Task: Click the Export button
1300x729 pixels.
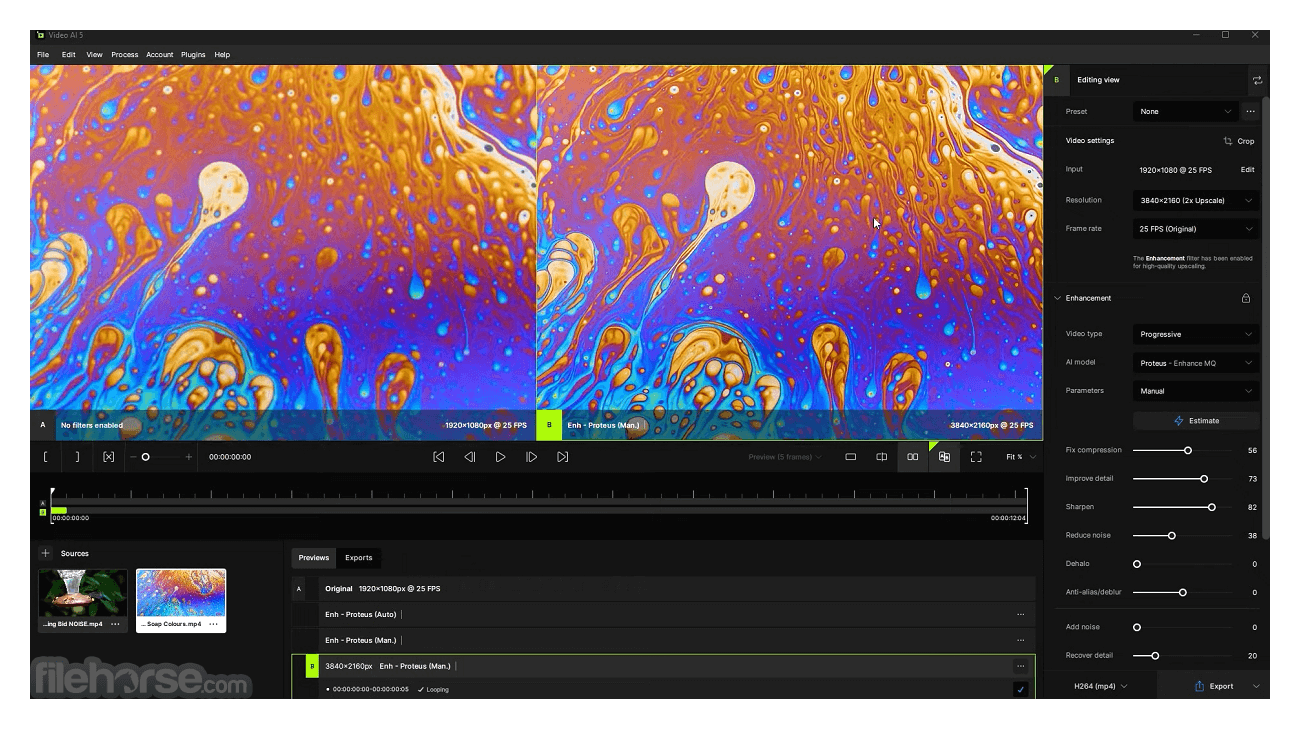Action: (x=1213, y=686)
